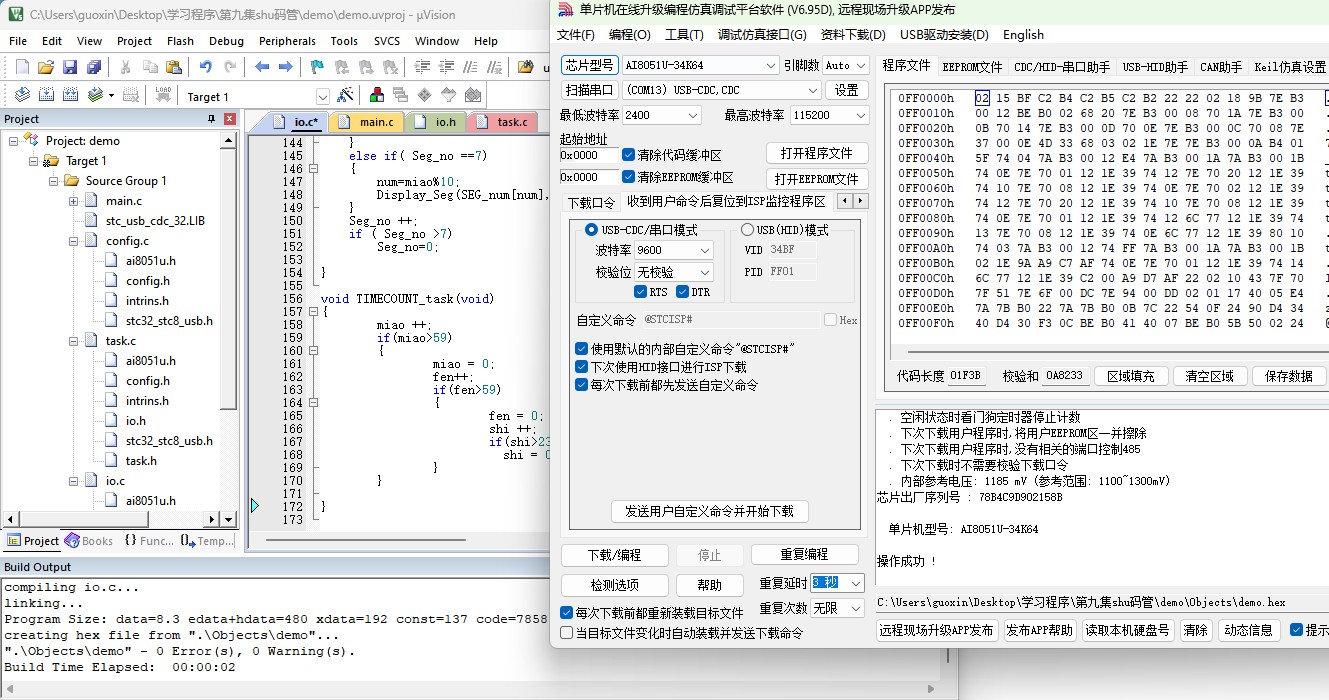Select the USB(HID)模式 radio button
The width and height of the screenshot is (1329, 700).
point(747,230)
